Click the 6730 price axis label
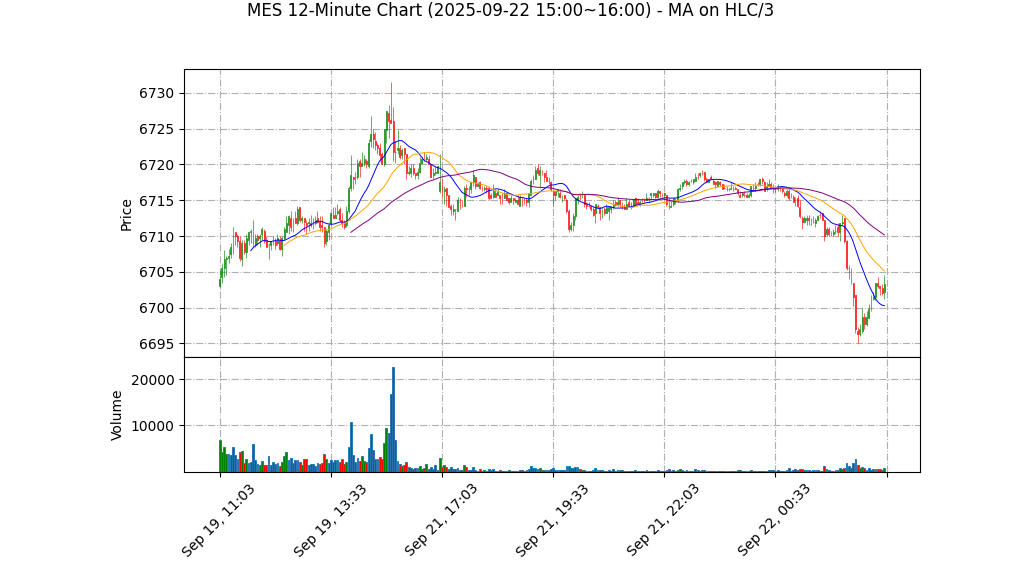Viewport: 1022px width, 575px height. click(x=156, y=94)
